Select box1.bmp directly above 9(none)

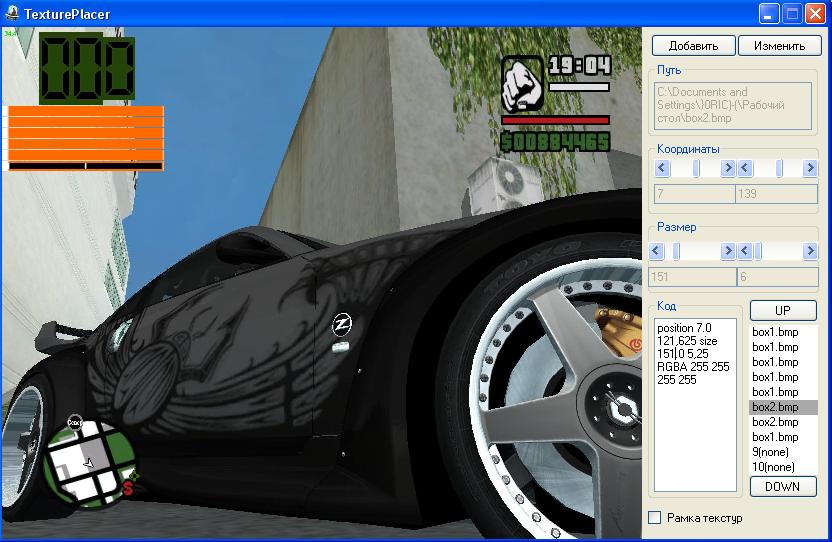click(x=783, y=437)
